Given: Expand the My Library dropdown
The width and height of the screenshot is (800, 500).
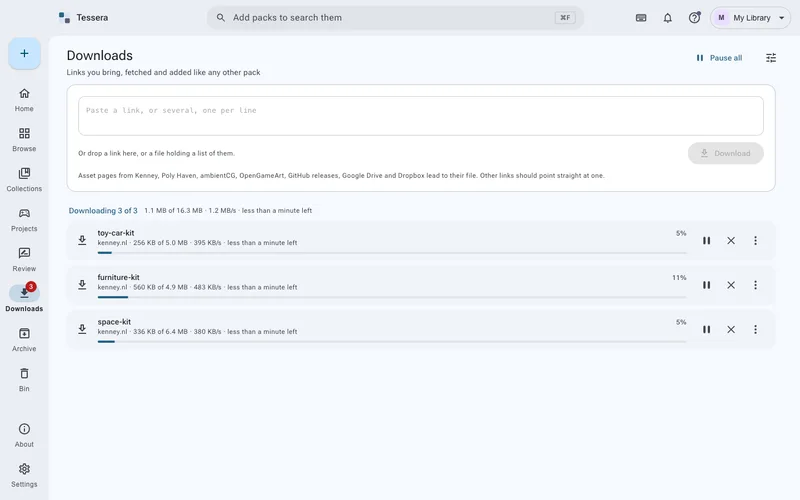Looking at the screenshot, I should coord(750,18).
